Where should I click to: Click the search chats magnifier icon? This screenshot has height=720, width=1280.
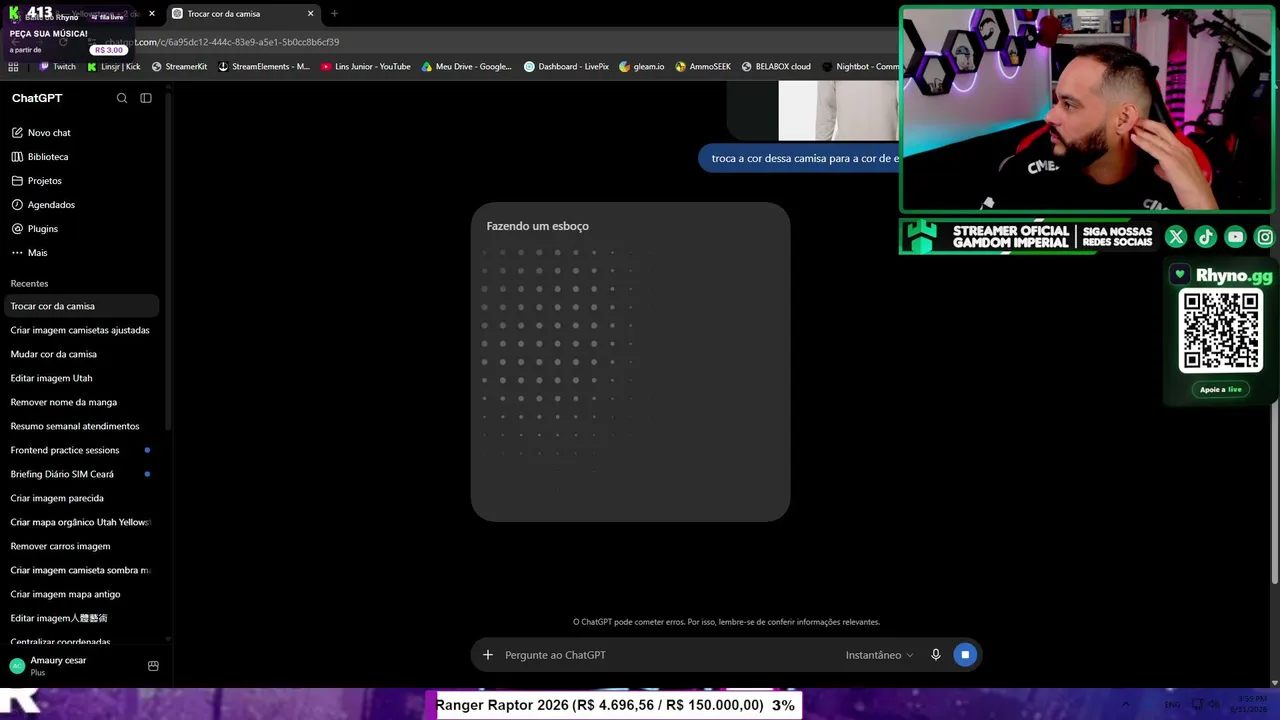coord(122,98)
